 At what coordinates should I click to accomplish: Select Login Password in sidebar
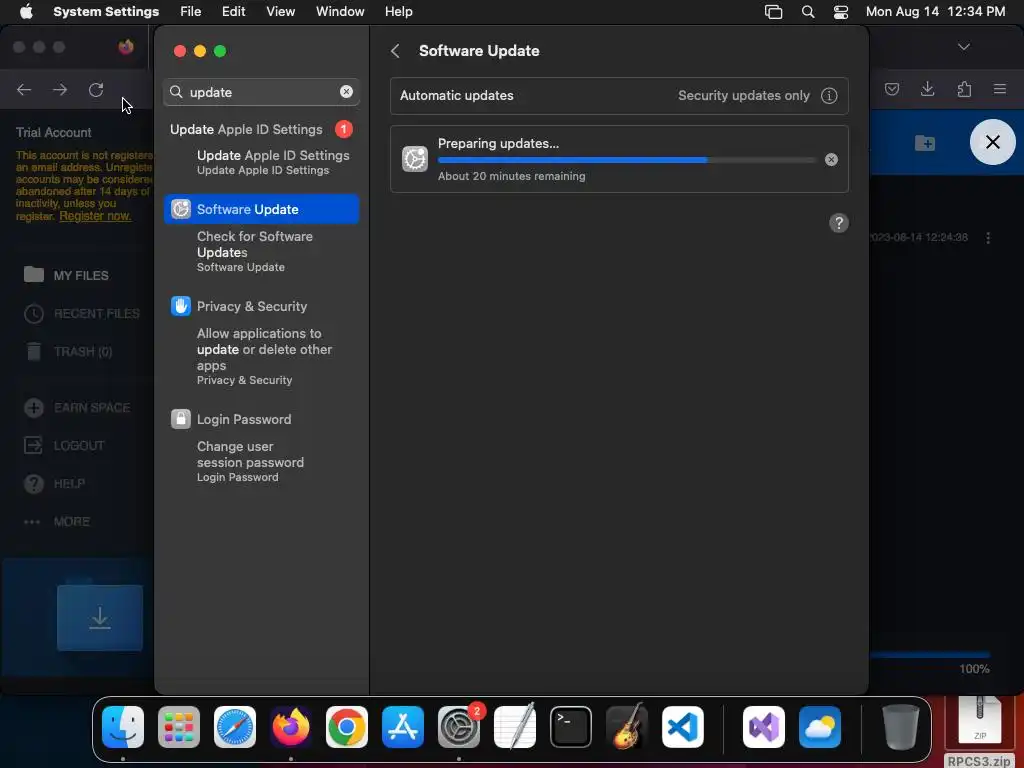tap(261, 419)
